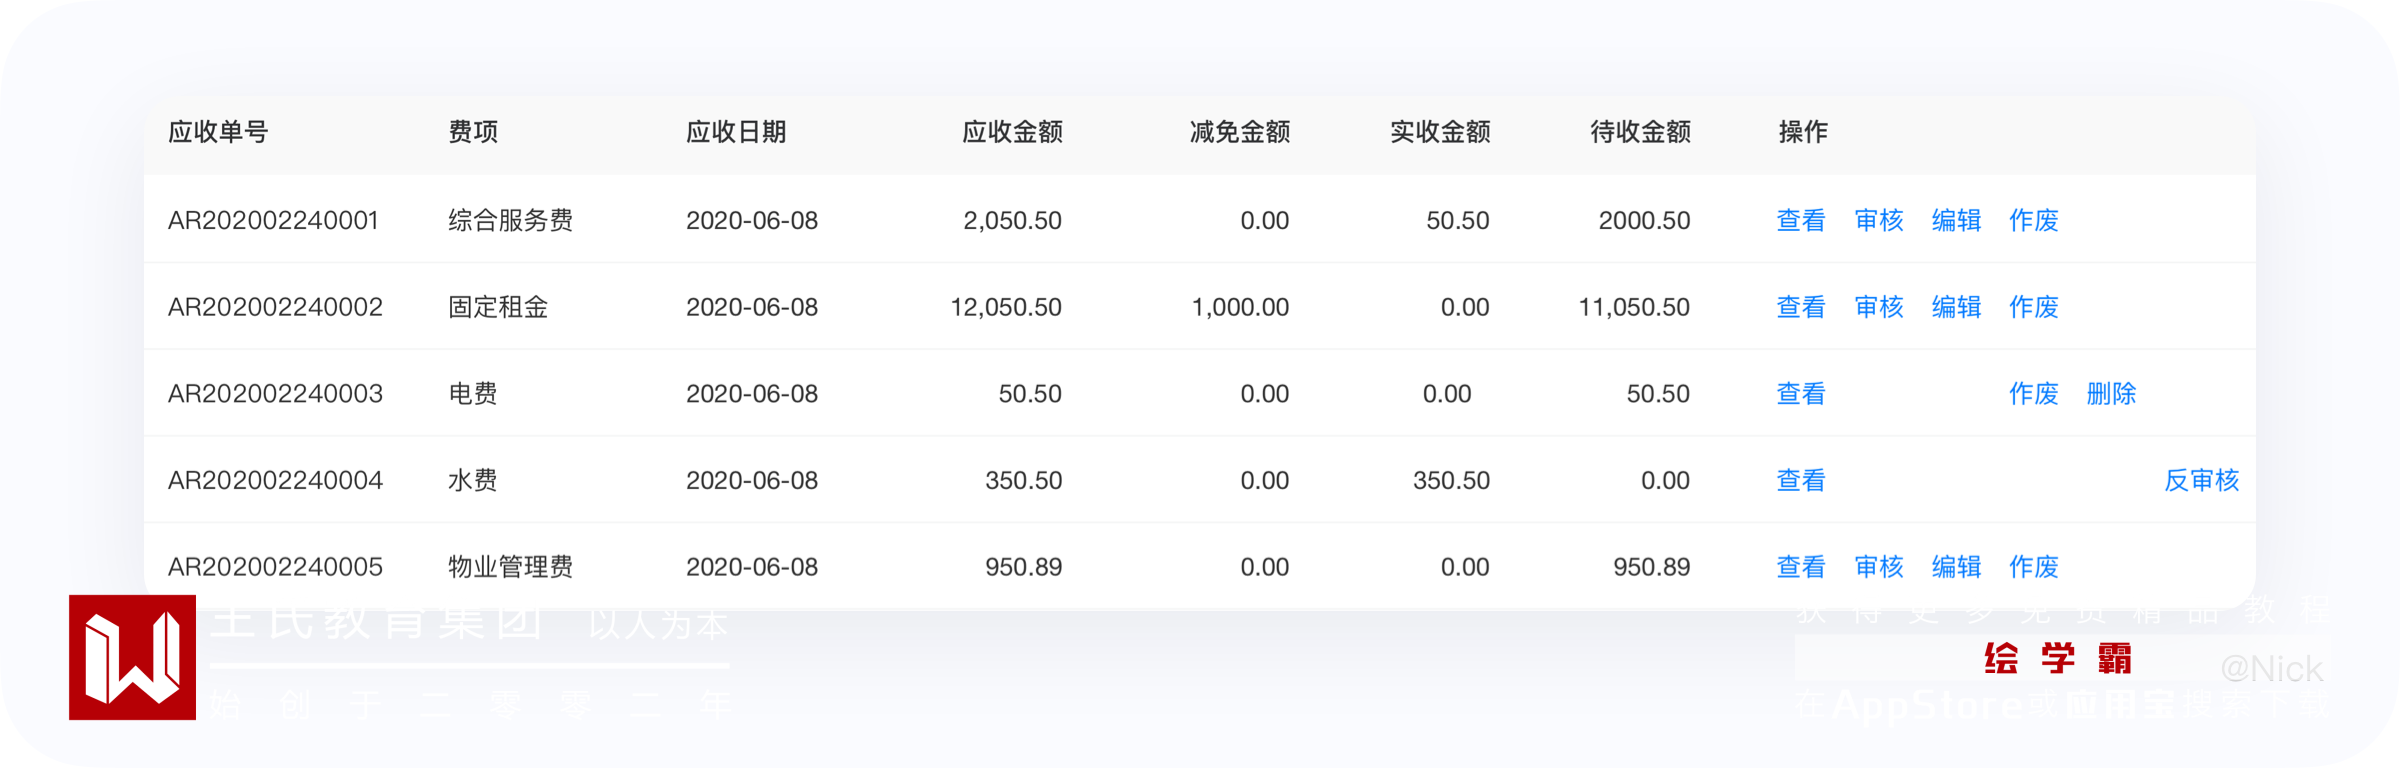Click 查看 for receivable AR202002240001
The height and width of the screenshot is (768, 2400).
pyautogui.click(x=1800, y=220)
